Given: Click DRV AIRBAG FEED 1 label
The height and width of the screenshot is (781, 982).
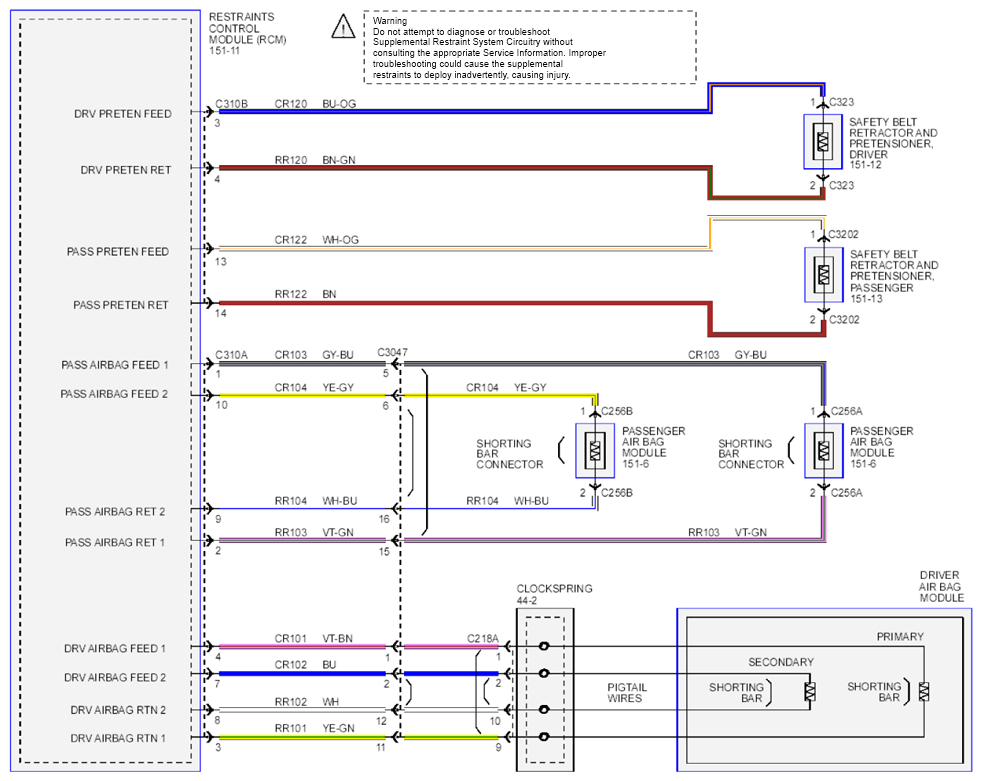Looking at the screenshot, I should click(115, 649).
